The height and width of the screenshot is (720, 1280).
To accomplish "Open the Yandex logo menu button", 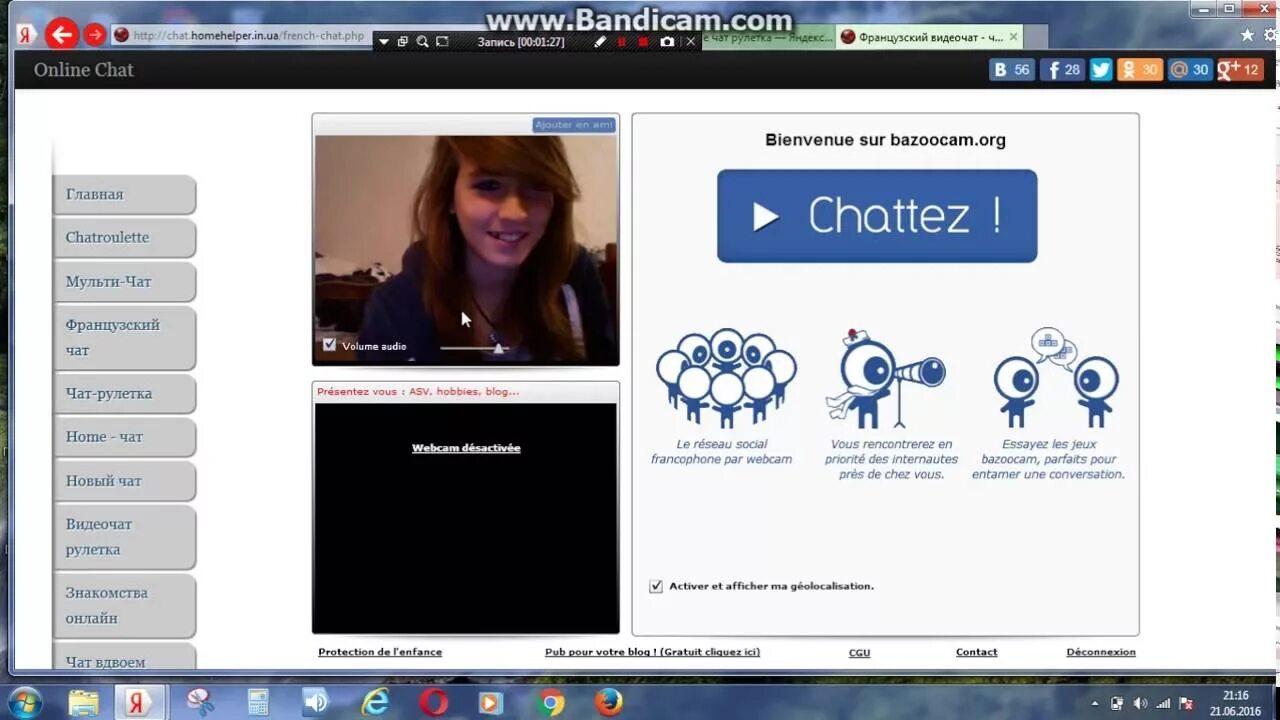I will [x=27, y=35].
